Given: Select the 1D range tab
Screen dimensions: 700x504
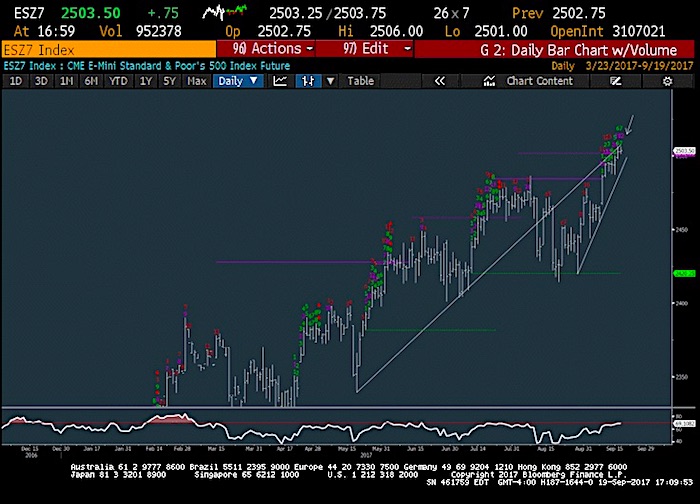Looking at the screenshot, I should click(16, 81).
